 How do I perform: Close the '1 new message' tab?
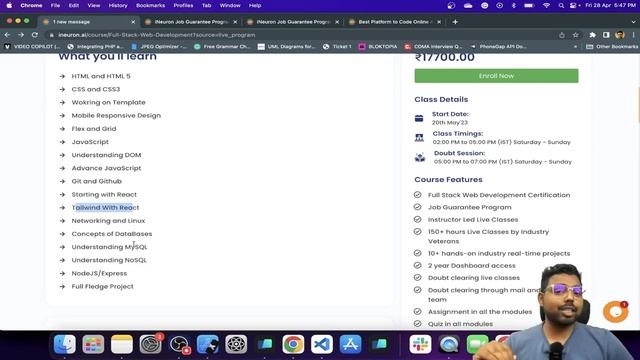coord(133,22)
